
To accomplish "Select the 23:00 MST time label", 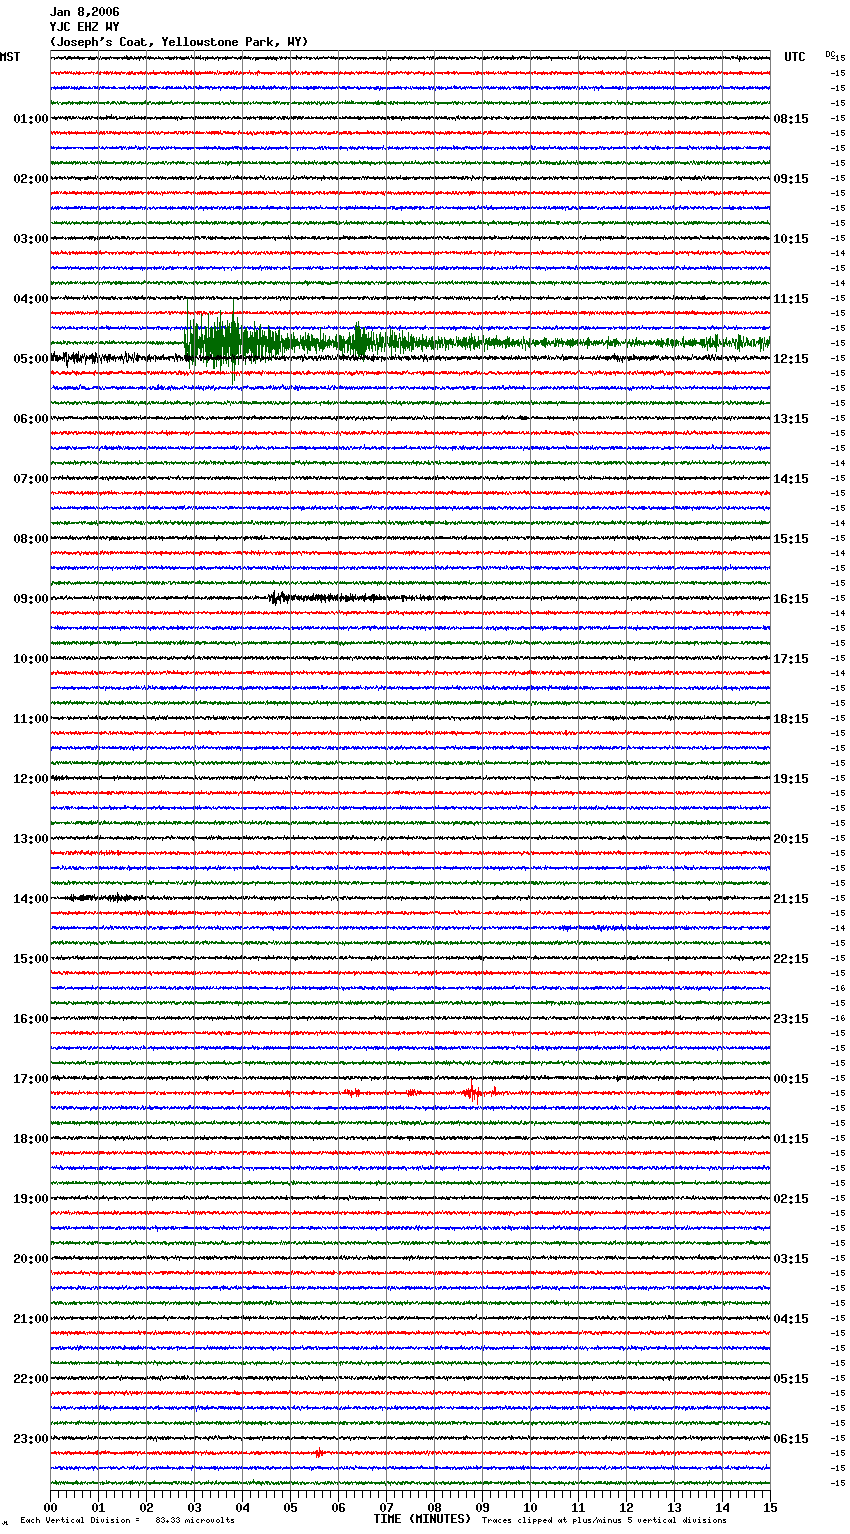I will pyautogui.click(x=30, y=1439).
